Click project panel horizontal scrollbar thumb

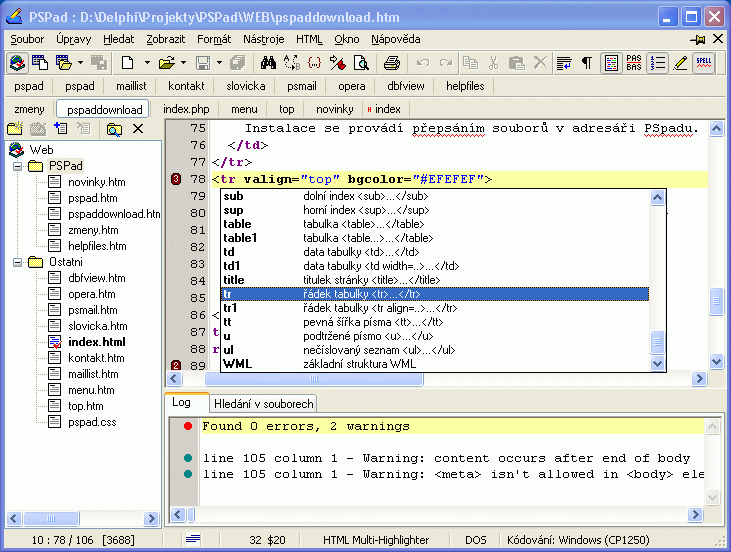[51, 518]
